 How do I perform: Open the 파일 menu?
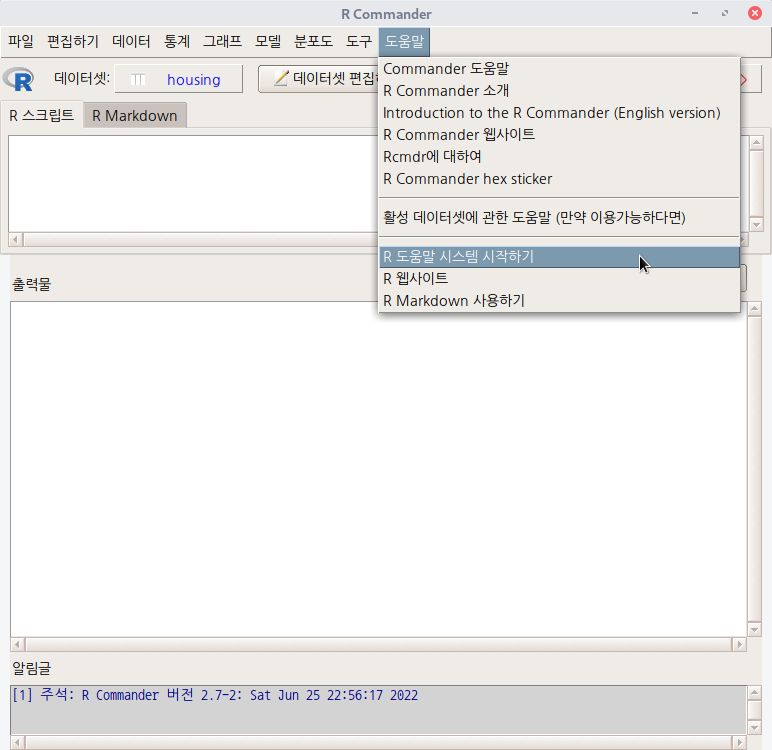(x=21, y=41)
